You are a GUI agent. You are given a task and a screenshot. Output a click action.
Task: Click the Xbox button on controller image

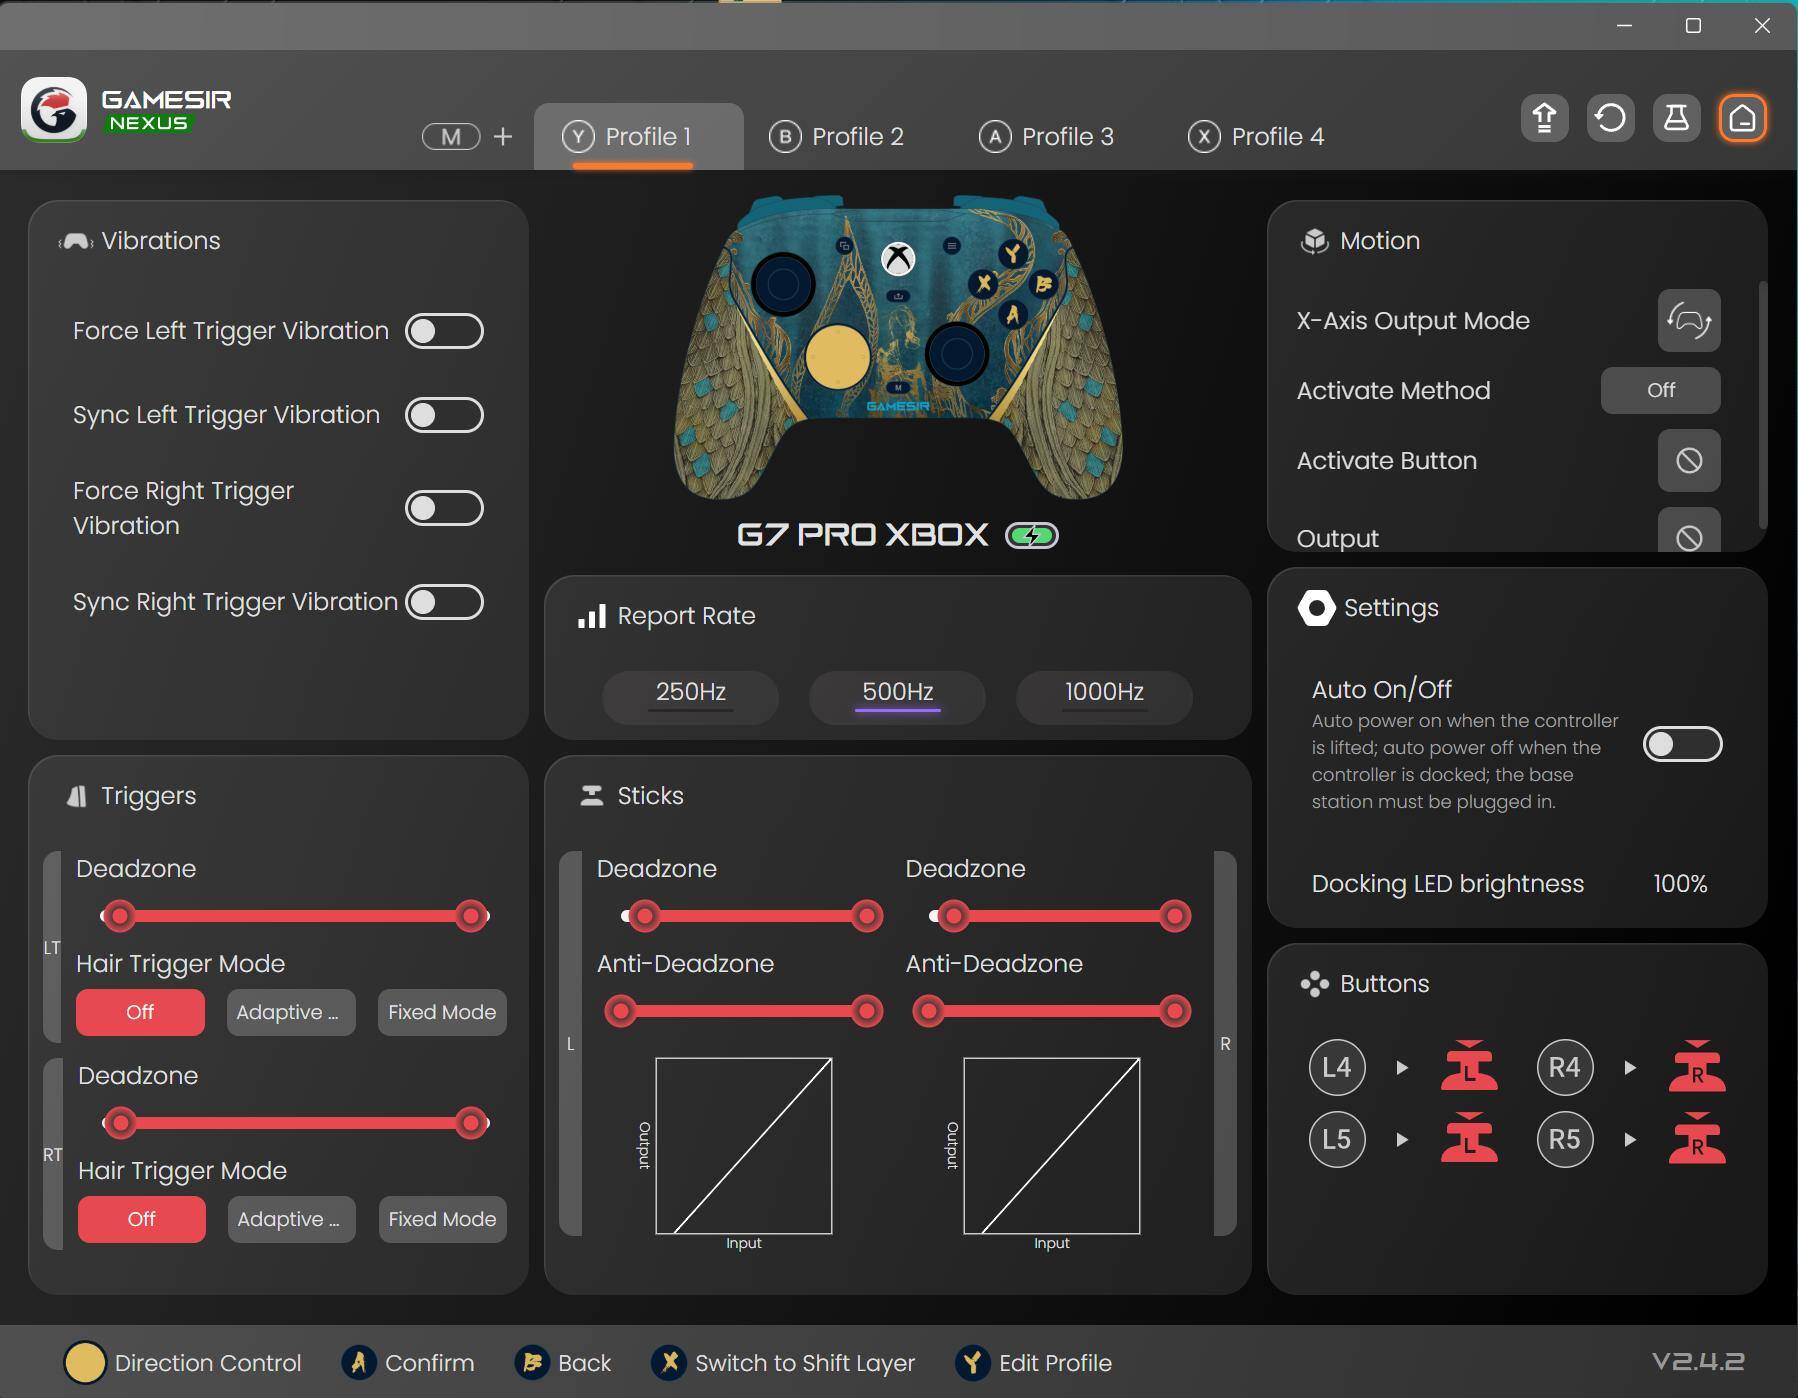coord(898,259)
